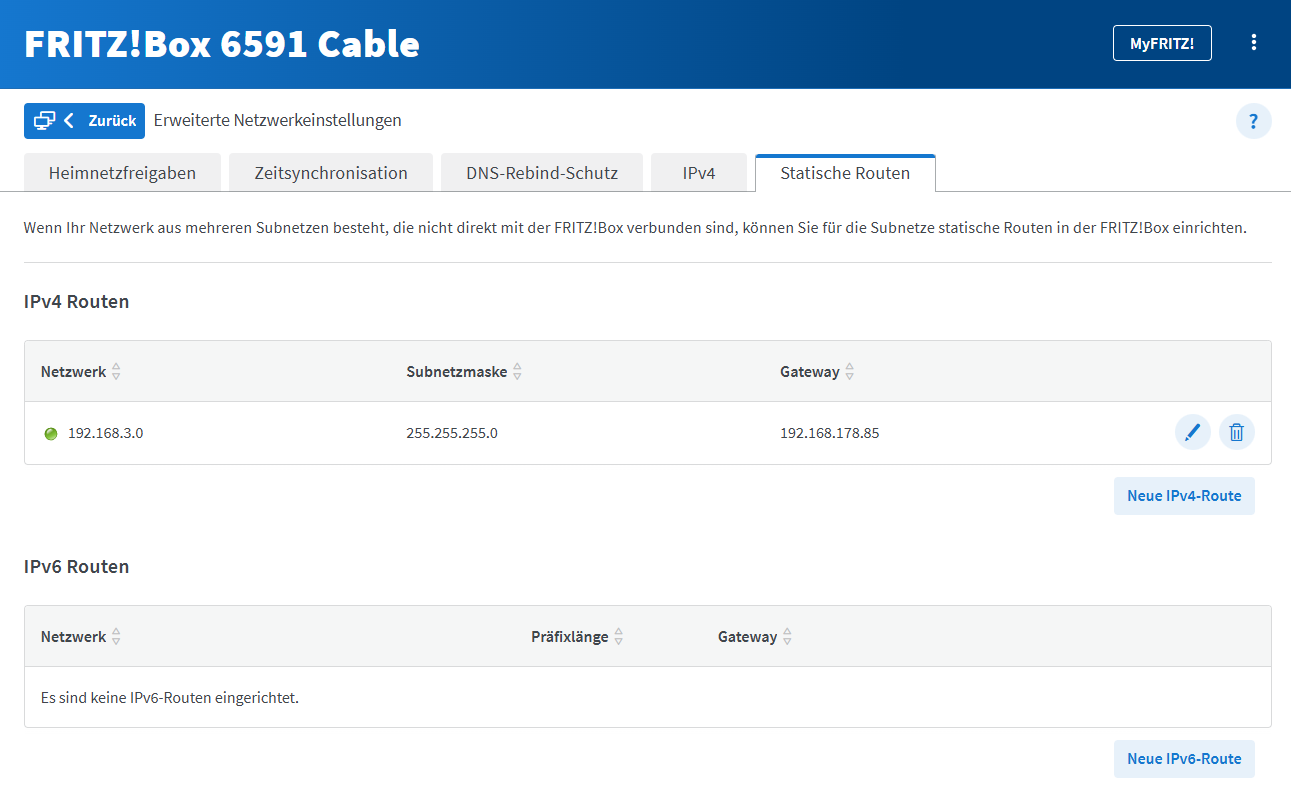Click the FRITZ!Box 6591 Cable title
Screen dimensions: 1291x803
tap(222, 44)
